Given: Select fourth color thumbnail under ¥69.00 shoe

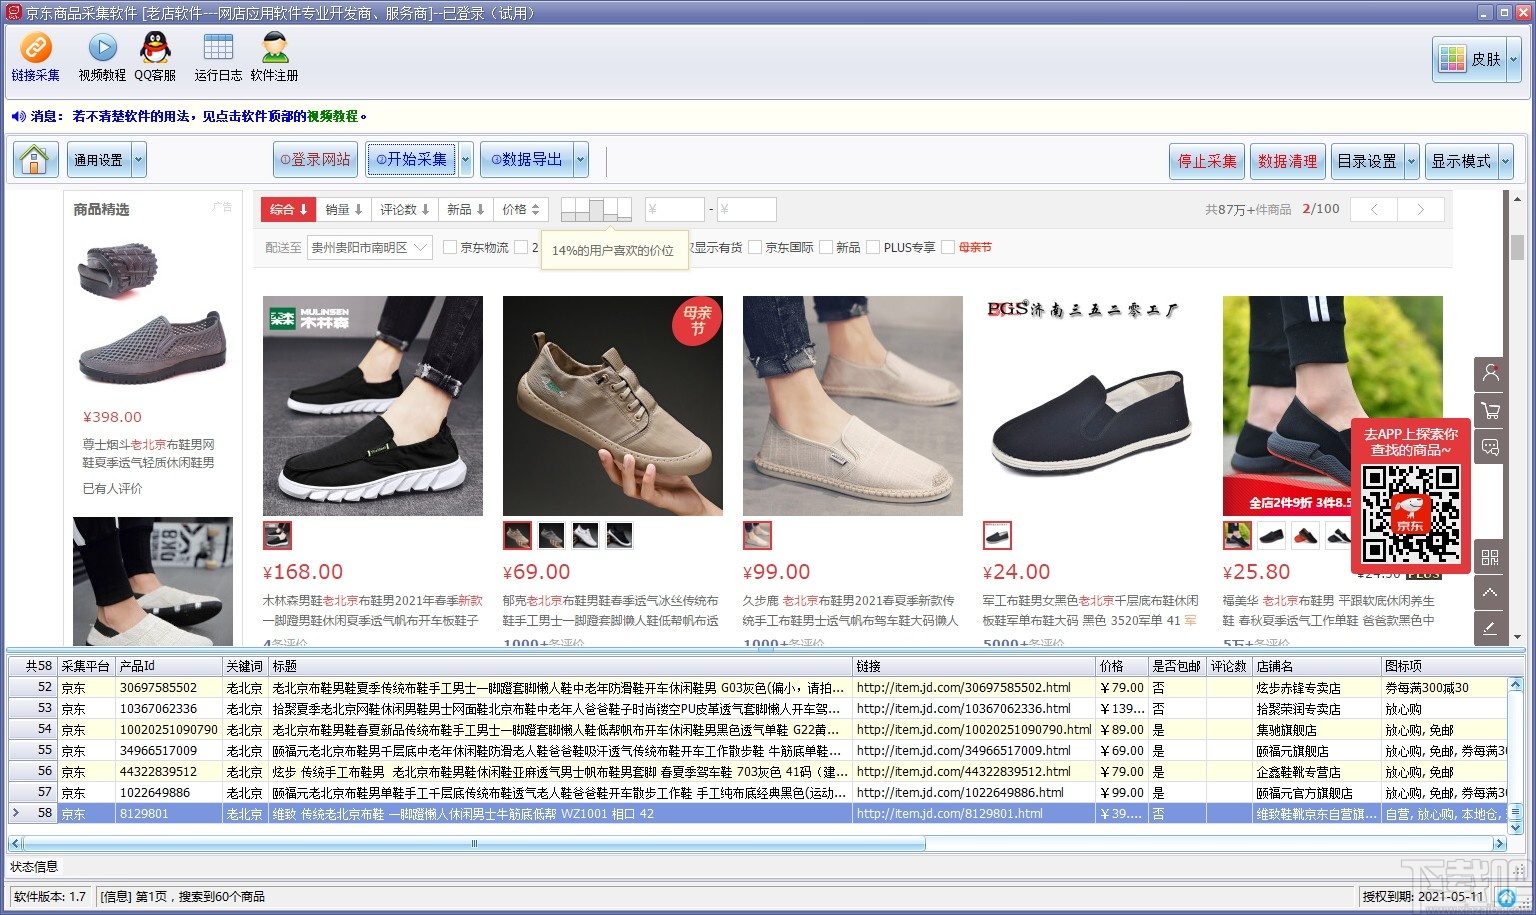Looking at the screenshot, I should [x=619, y=536].
